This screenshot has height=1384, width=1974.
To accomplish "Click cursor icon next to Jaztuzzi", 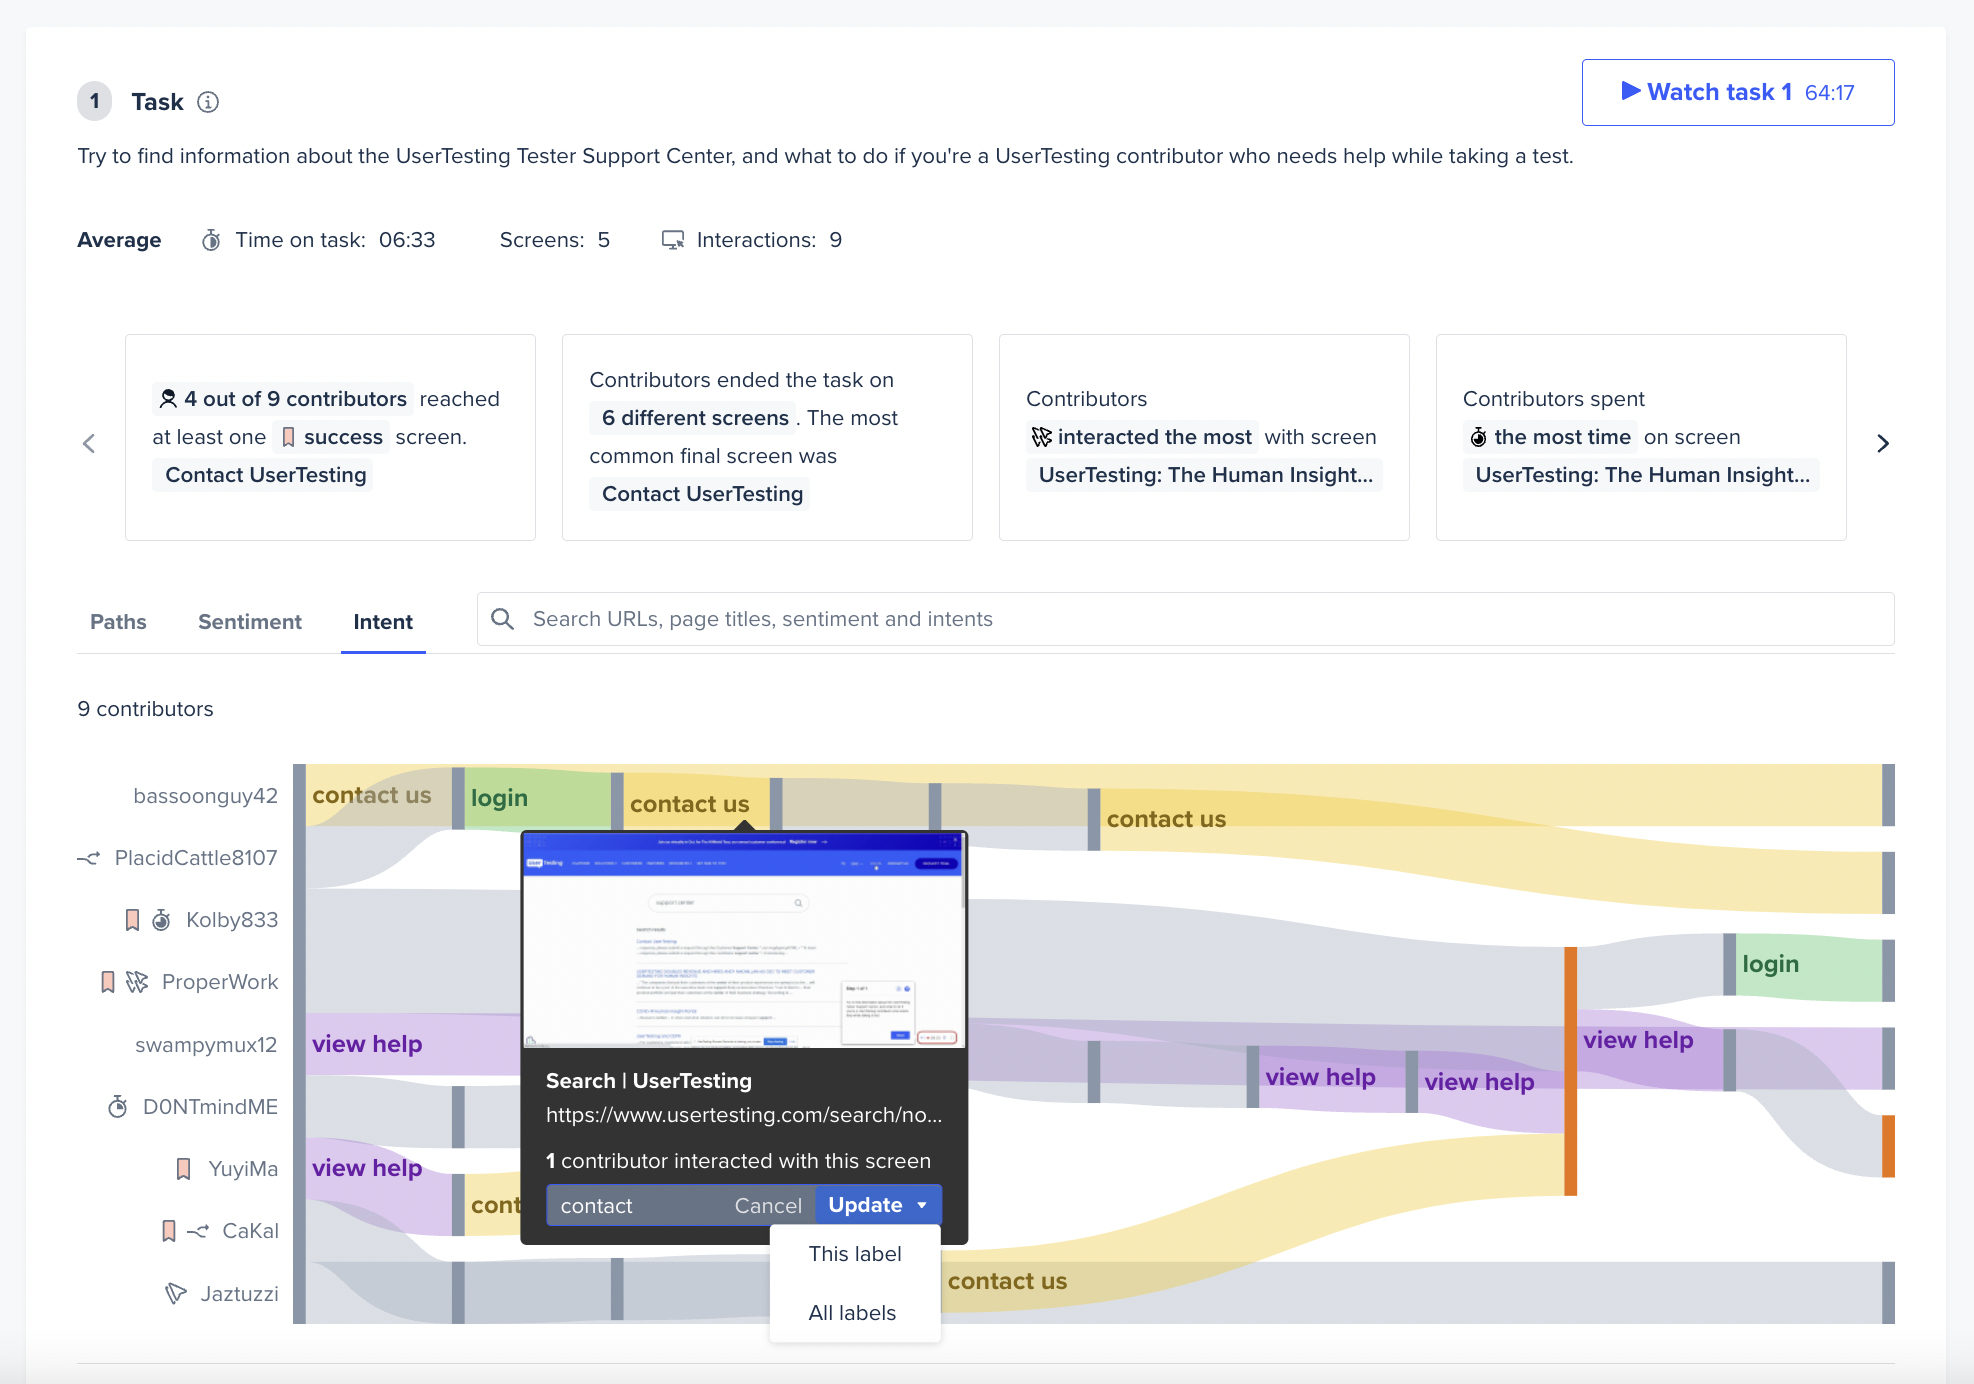I will point(176,1293).
